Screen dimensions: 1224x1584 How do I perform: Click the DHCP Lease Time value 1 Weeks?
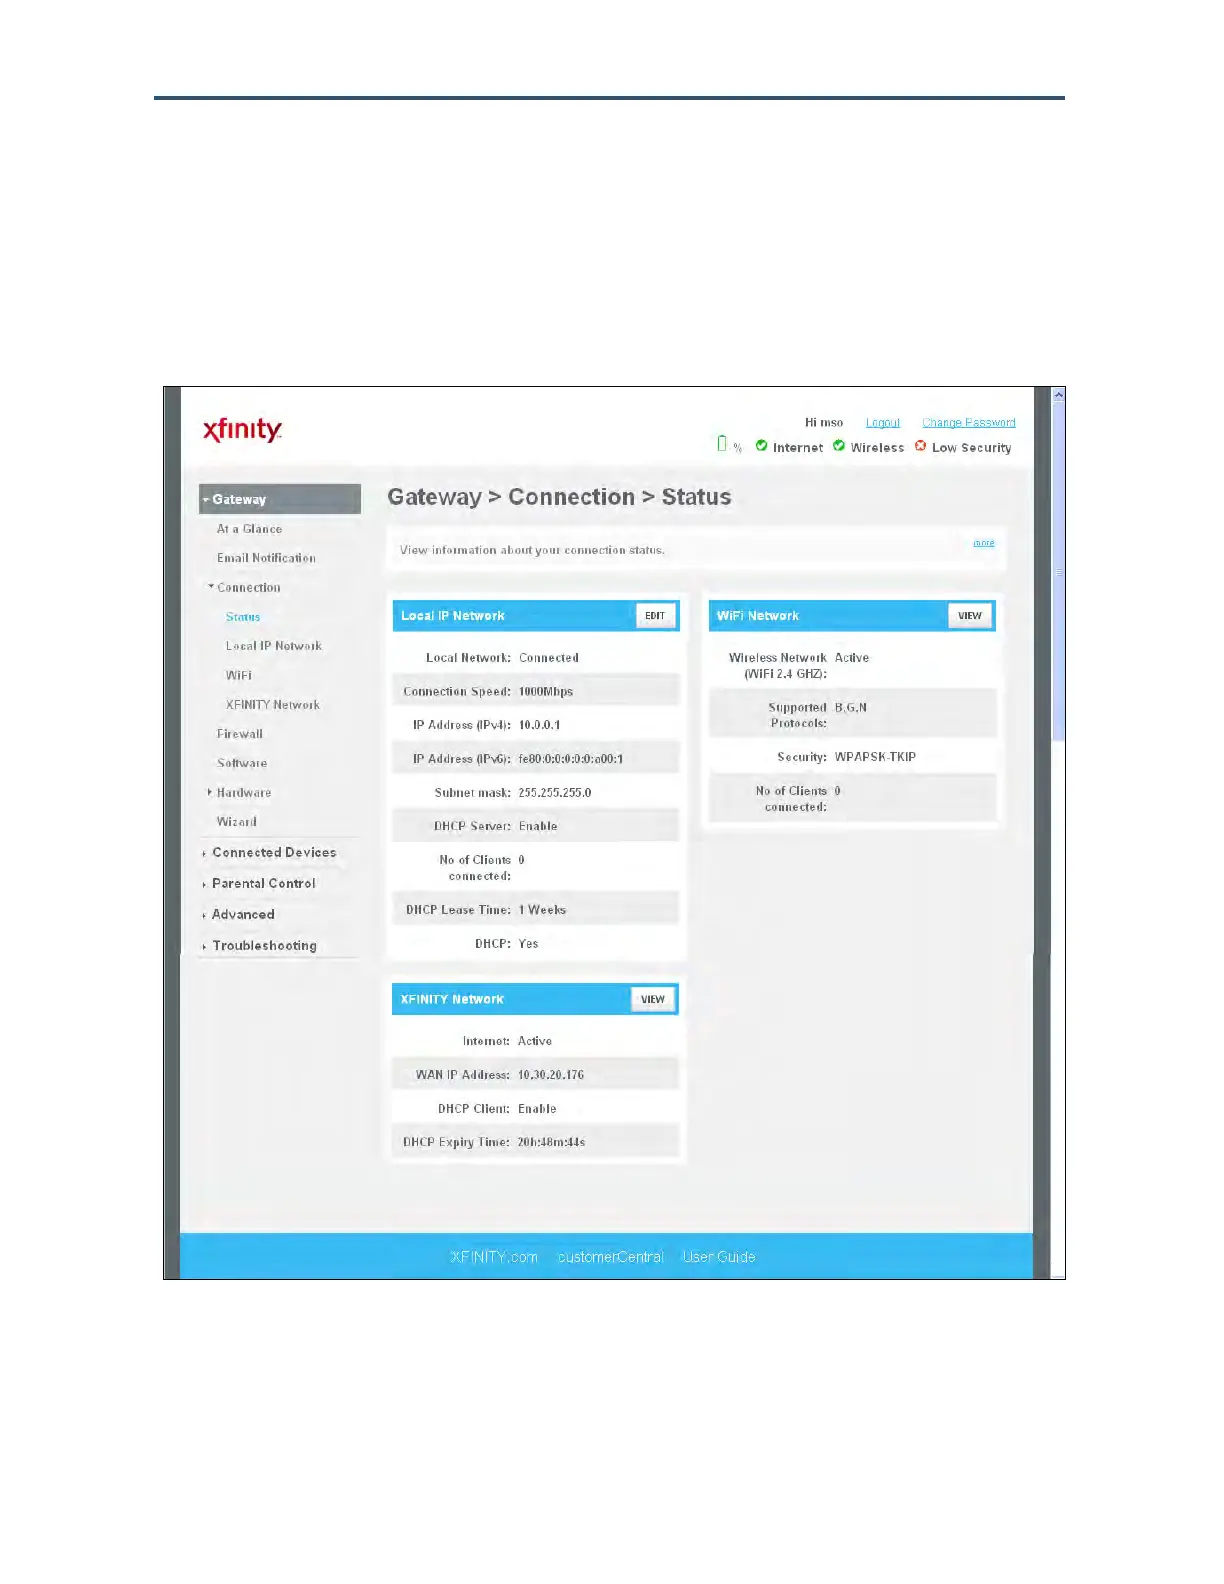pos(542,910)
